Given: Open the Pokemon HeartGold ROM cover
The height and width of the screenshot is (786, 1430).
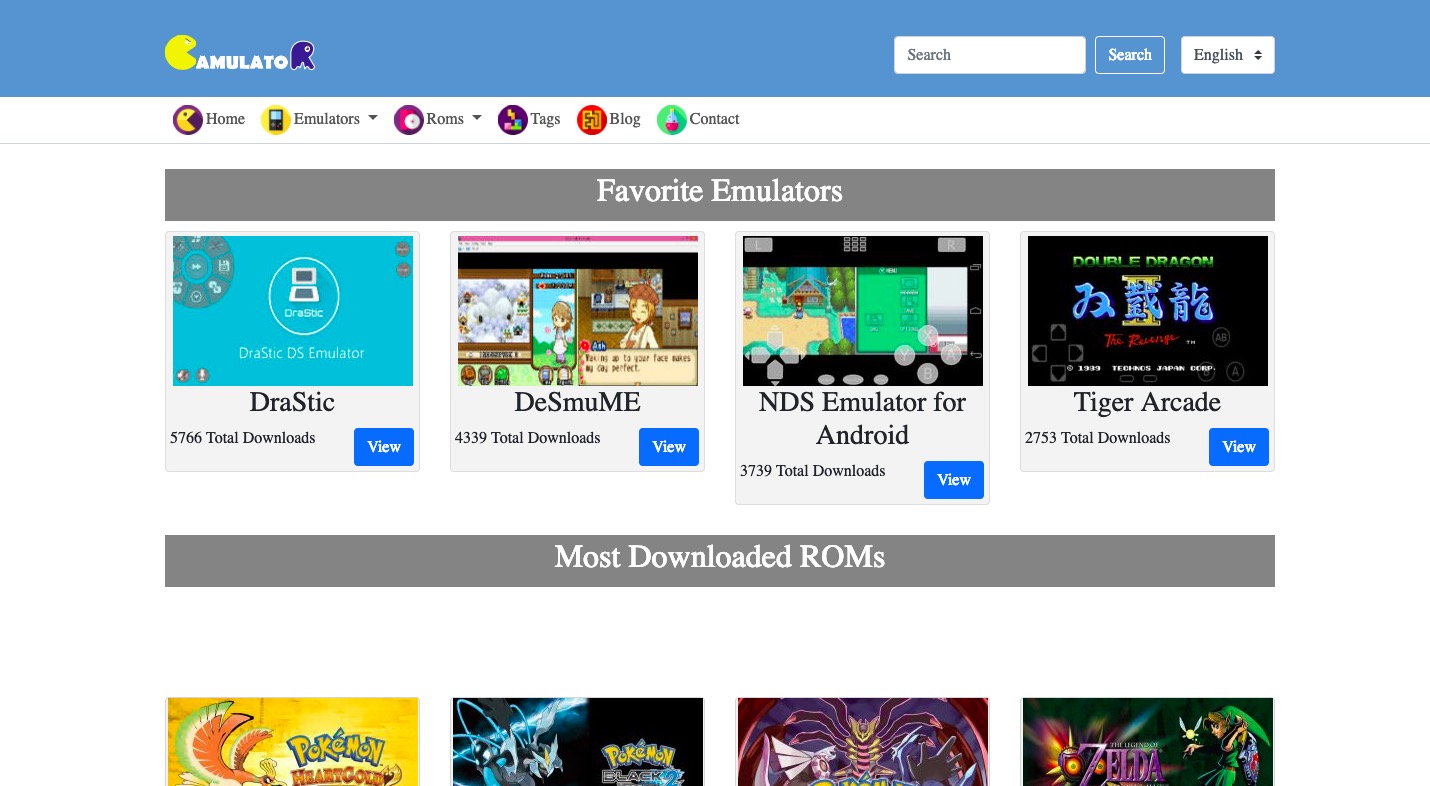Looking at the screenshot, I should coord(293,742).
